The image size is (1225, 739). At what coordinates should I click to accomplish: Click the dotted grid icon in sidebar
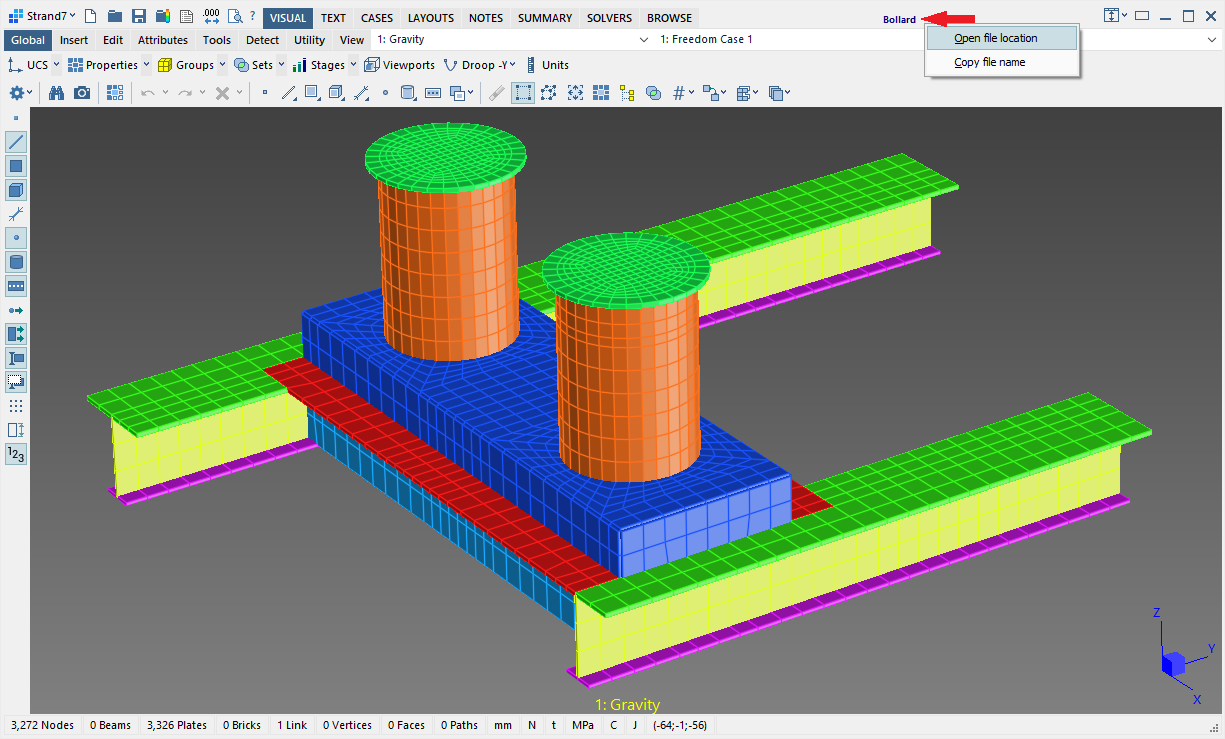click(16, 406)
